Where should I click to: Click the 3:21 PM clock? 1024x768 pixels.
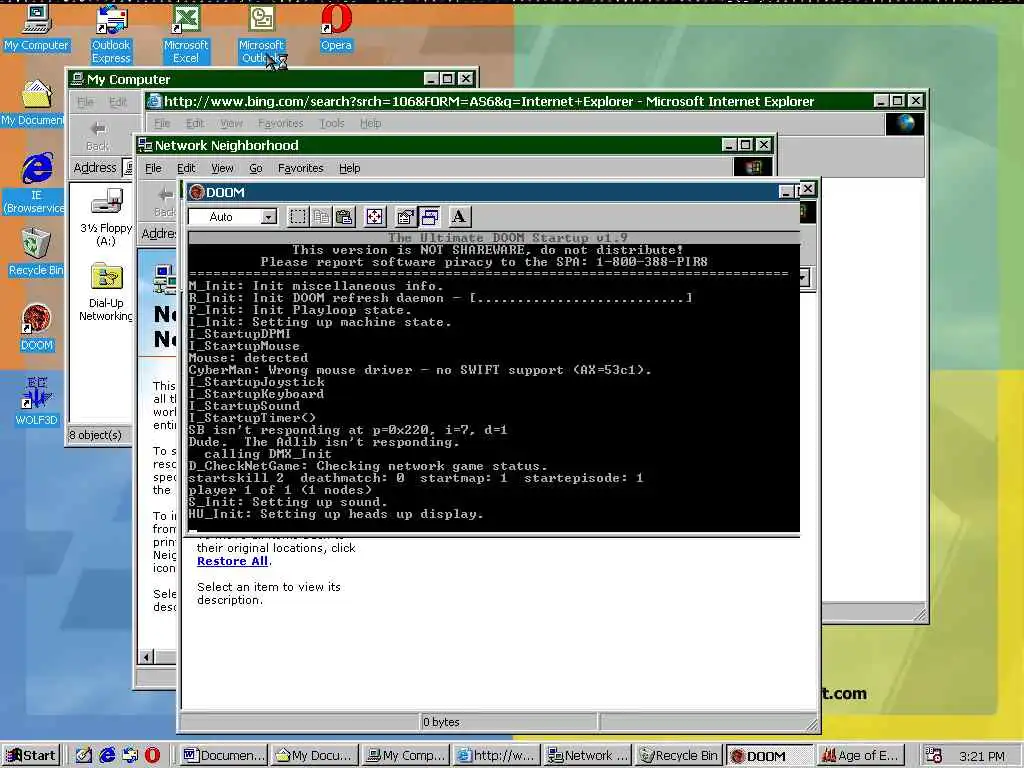[x=982, y=756]
